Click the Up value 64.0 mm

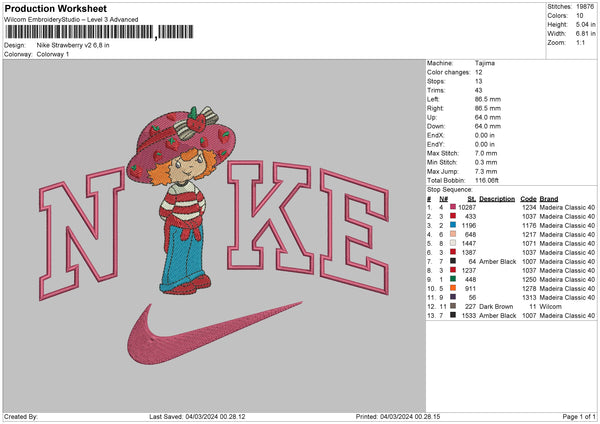(x=488, y=117)
